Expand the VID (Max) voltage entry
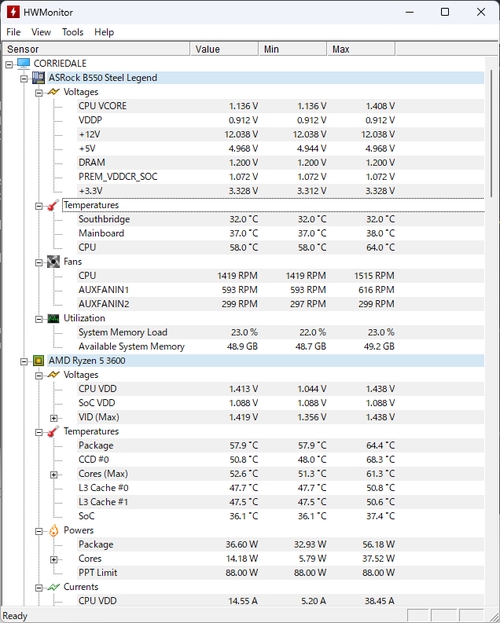This screenshot has width=500, height=623. (54, 418)
